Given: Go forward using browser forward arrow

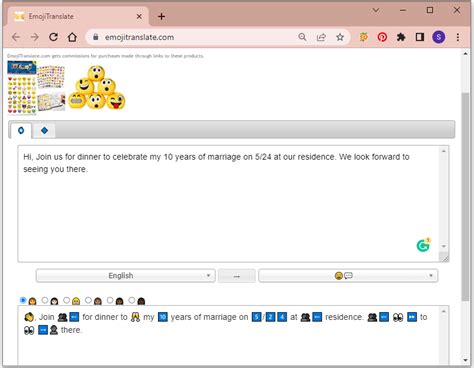Looking at the screenshot, I should (x=35, y=37).
